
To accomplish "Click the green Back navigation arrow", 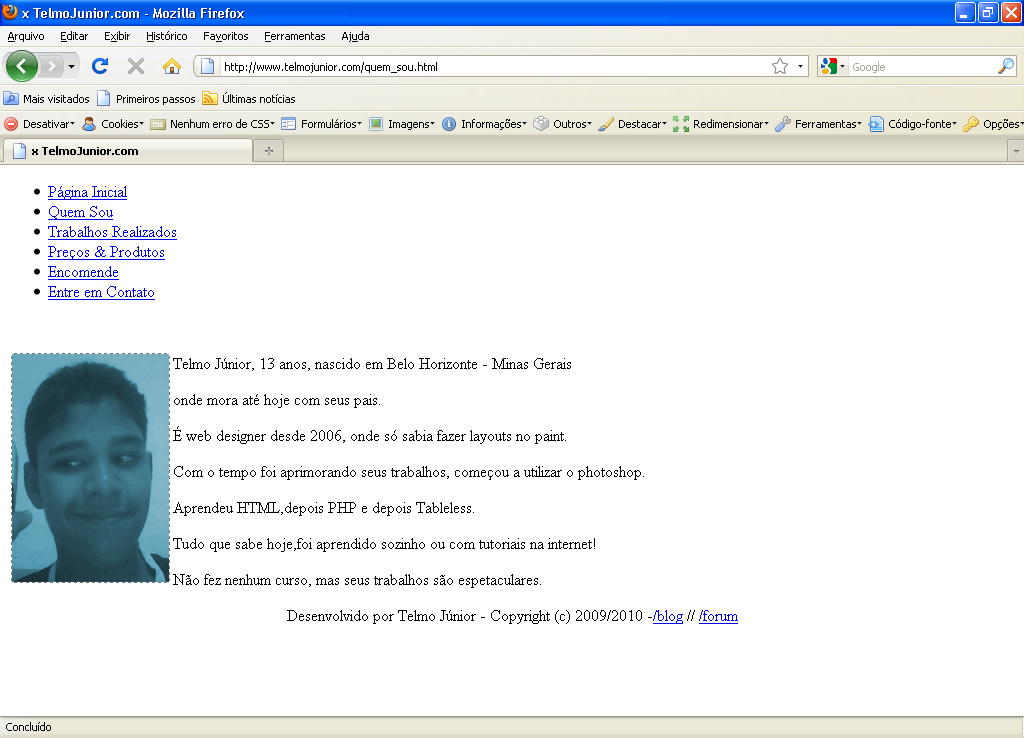I will point(22,66).
